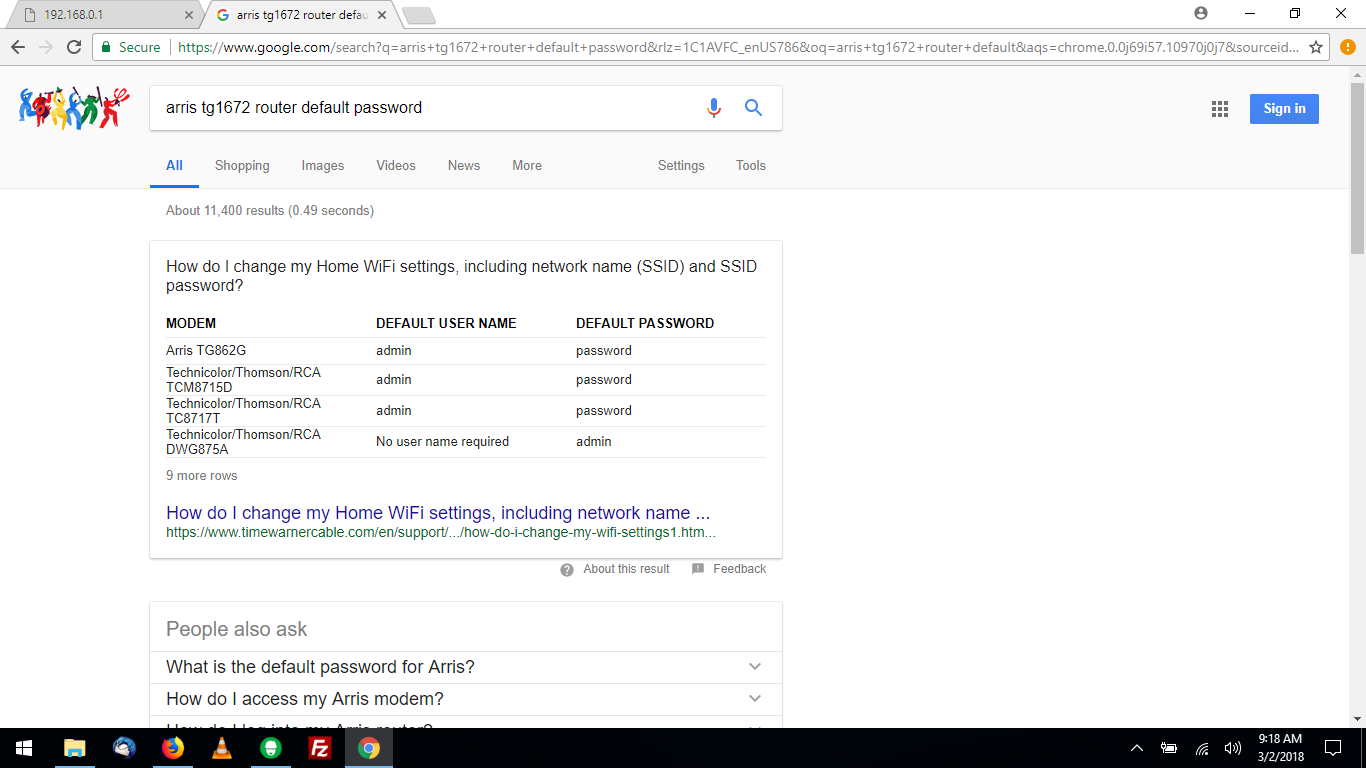
Task: Switch to the Images tab
Action: click(x=323, y=166)
